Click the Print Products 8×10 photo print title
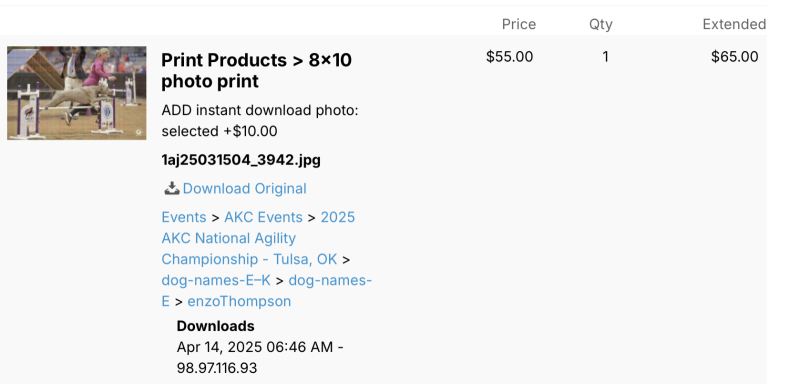 [x=256, y=70]
